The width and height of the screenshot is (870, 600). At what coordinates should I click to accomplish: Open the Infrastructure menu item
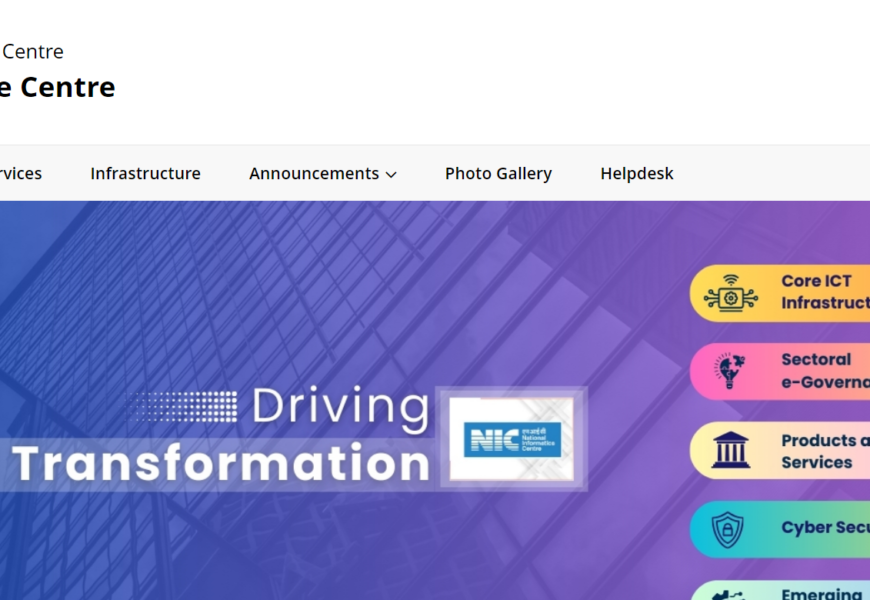[x=145, y=173]
